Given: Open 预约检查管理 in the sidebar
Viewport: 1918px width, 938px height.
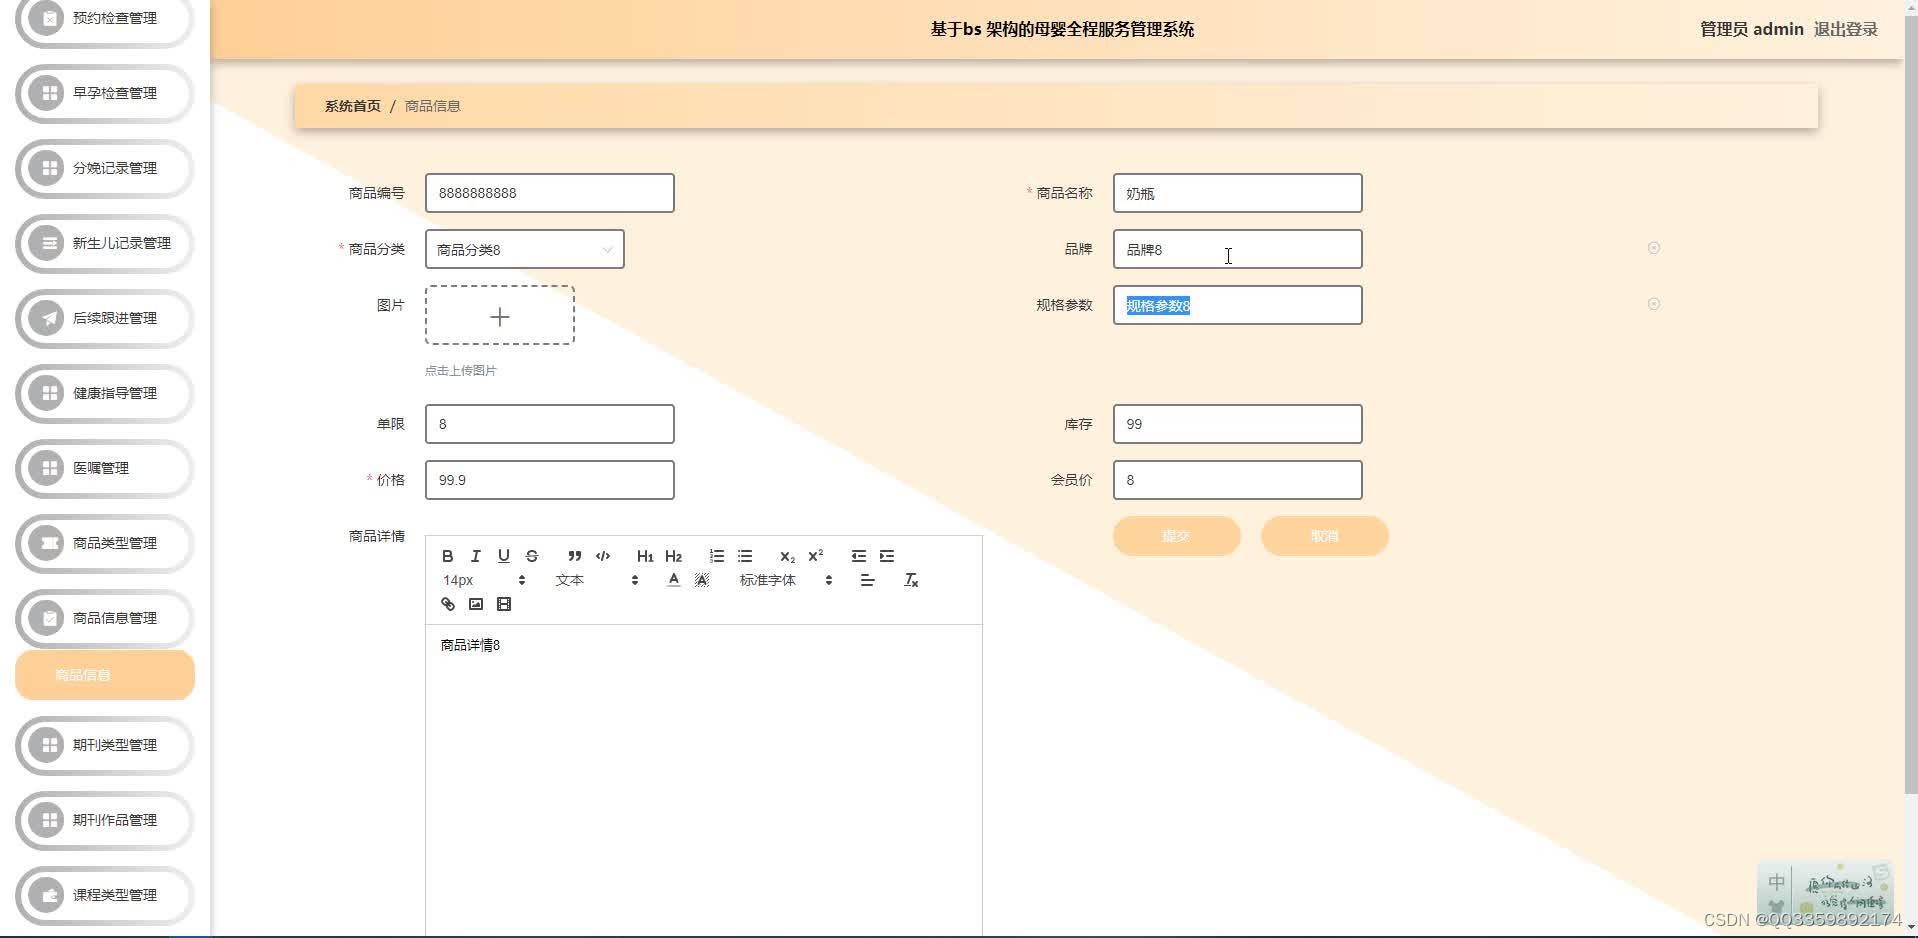Looking at the screenshot, I should click(x=105, y=18).
